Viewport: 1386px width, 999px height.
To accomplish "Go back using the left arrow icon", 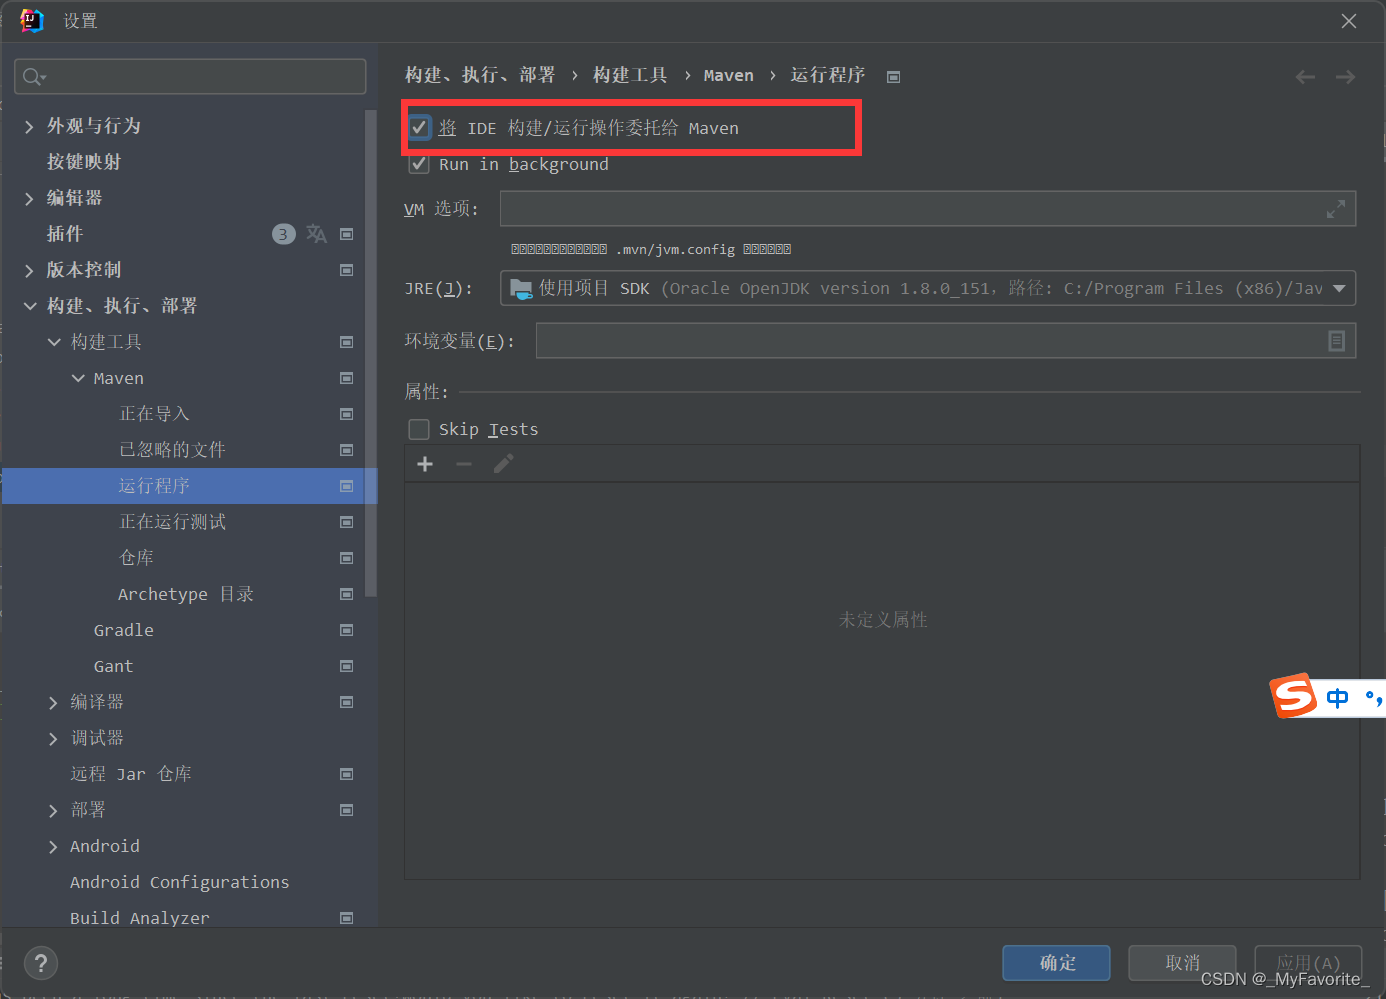I will click(1305, 77).
